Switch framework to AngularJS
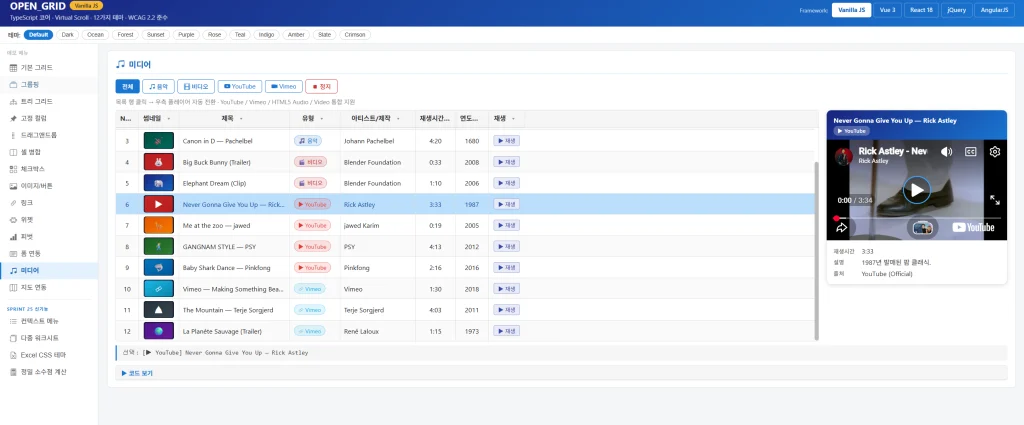 point(995,10)
